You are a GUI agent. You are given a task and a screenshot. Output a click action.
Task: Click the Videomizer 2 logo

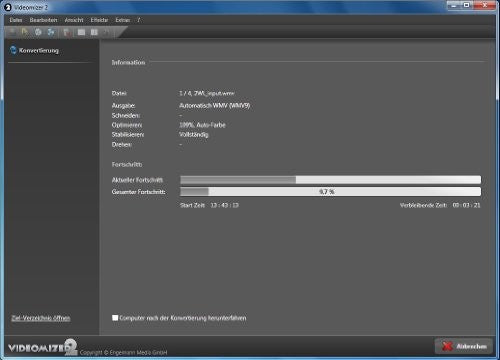click(x=42, y=347)
